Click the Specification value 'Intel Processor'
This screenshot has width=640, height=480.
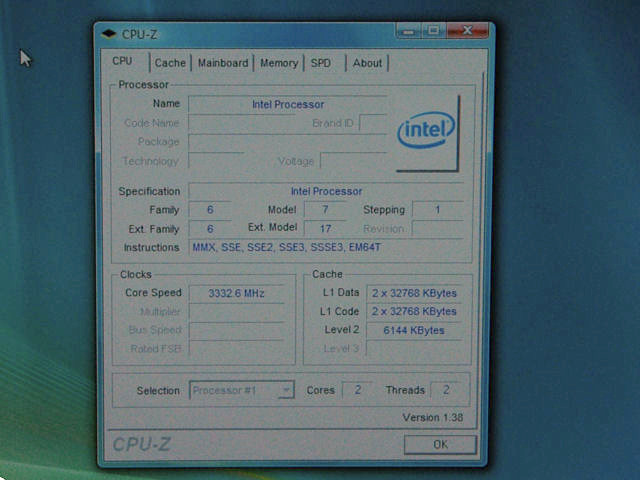coord(326,191)
